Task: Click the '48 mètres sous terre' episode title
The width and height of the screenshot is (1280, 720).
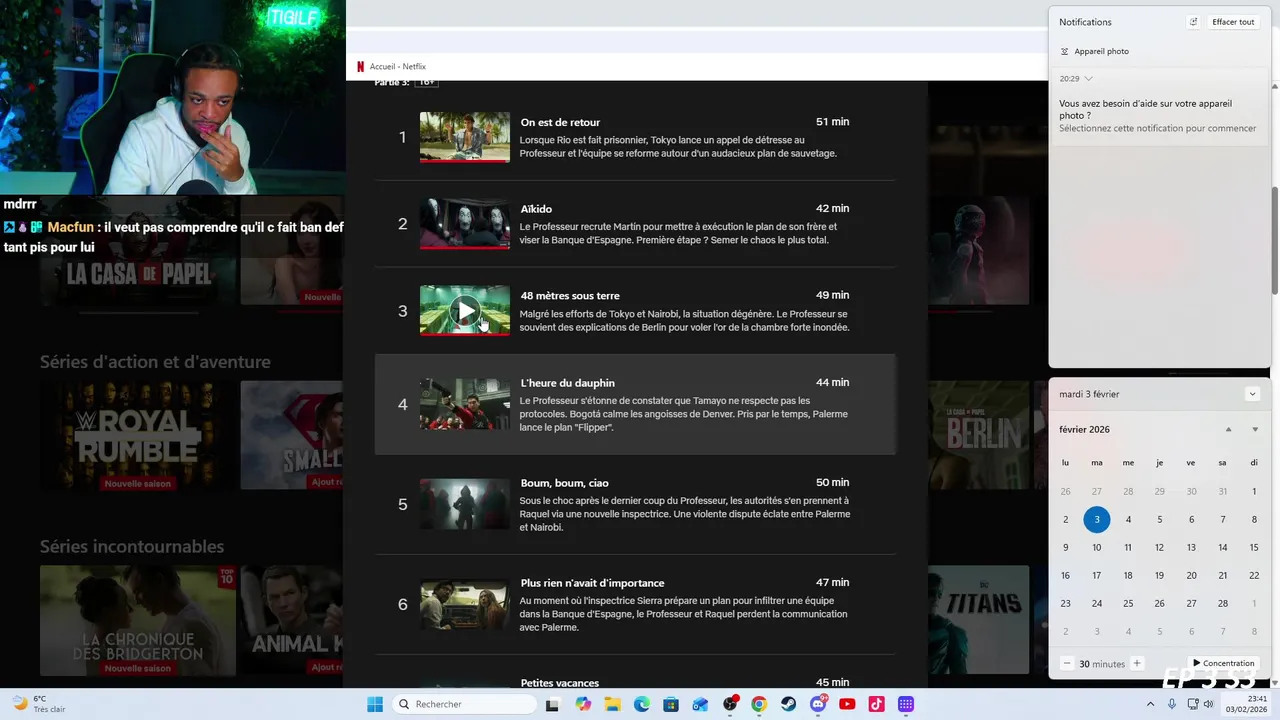Action: click(x=570, y=296)
